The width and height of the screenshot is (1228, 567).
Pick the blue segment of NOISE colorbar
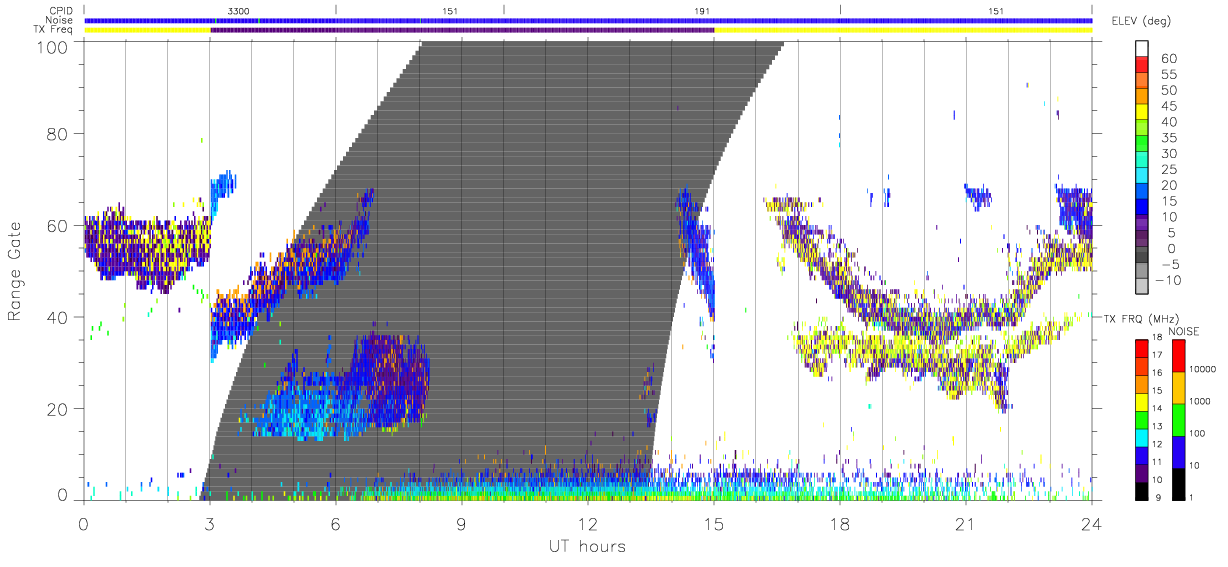[1178, 452]
